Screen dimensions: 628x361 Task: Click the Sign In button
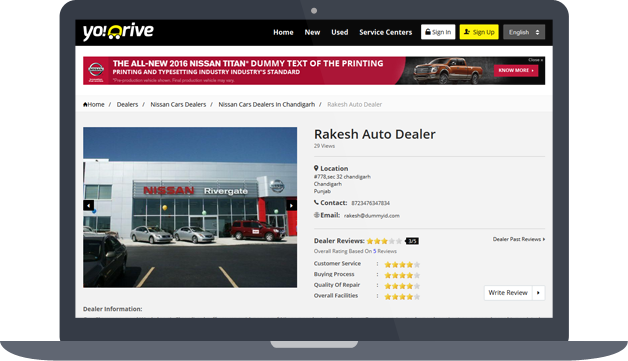(x=438, y=32)
